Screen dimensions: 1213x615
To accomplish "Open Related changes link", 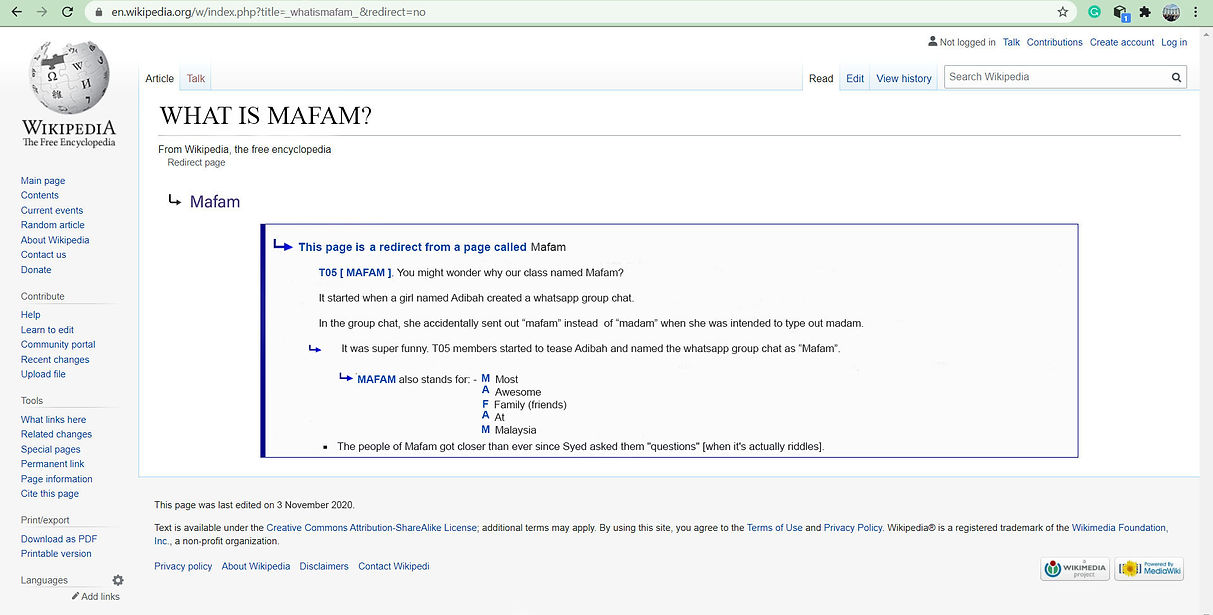I will (56, 434).
